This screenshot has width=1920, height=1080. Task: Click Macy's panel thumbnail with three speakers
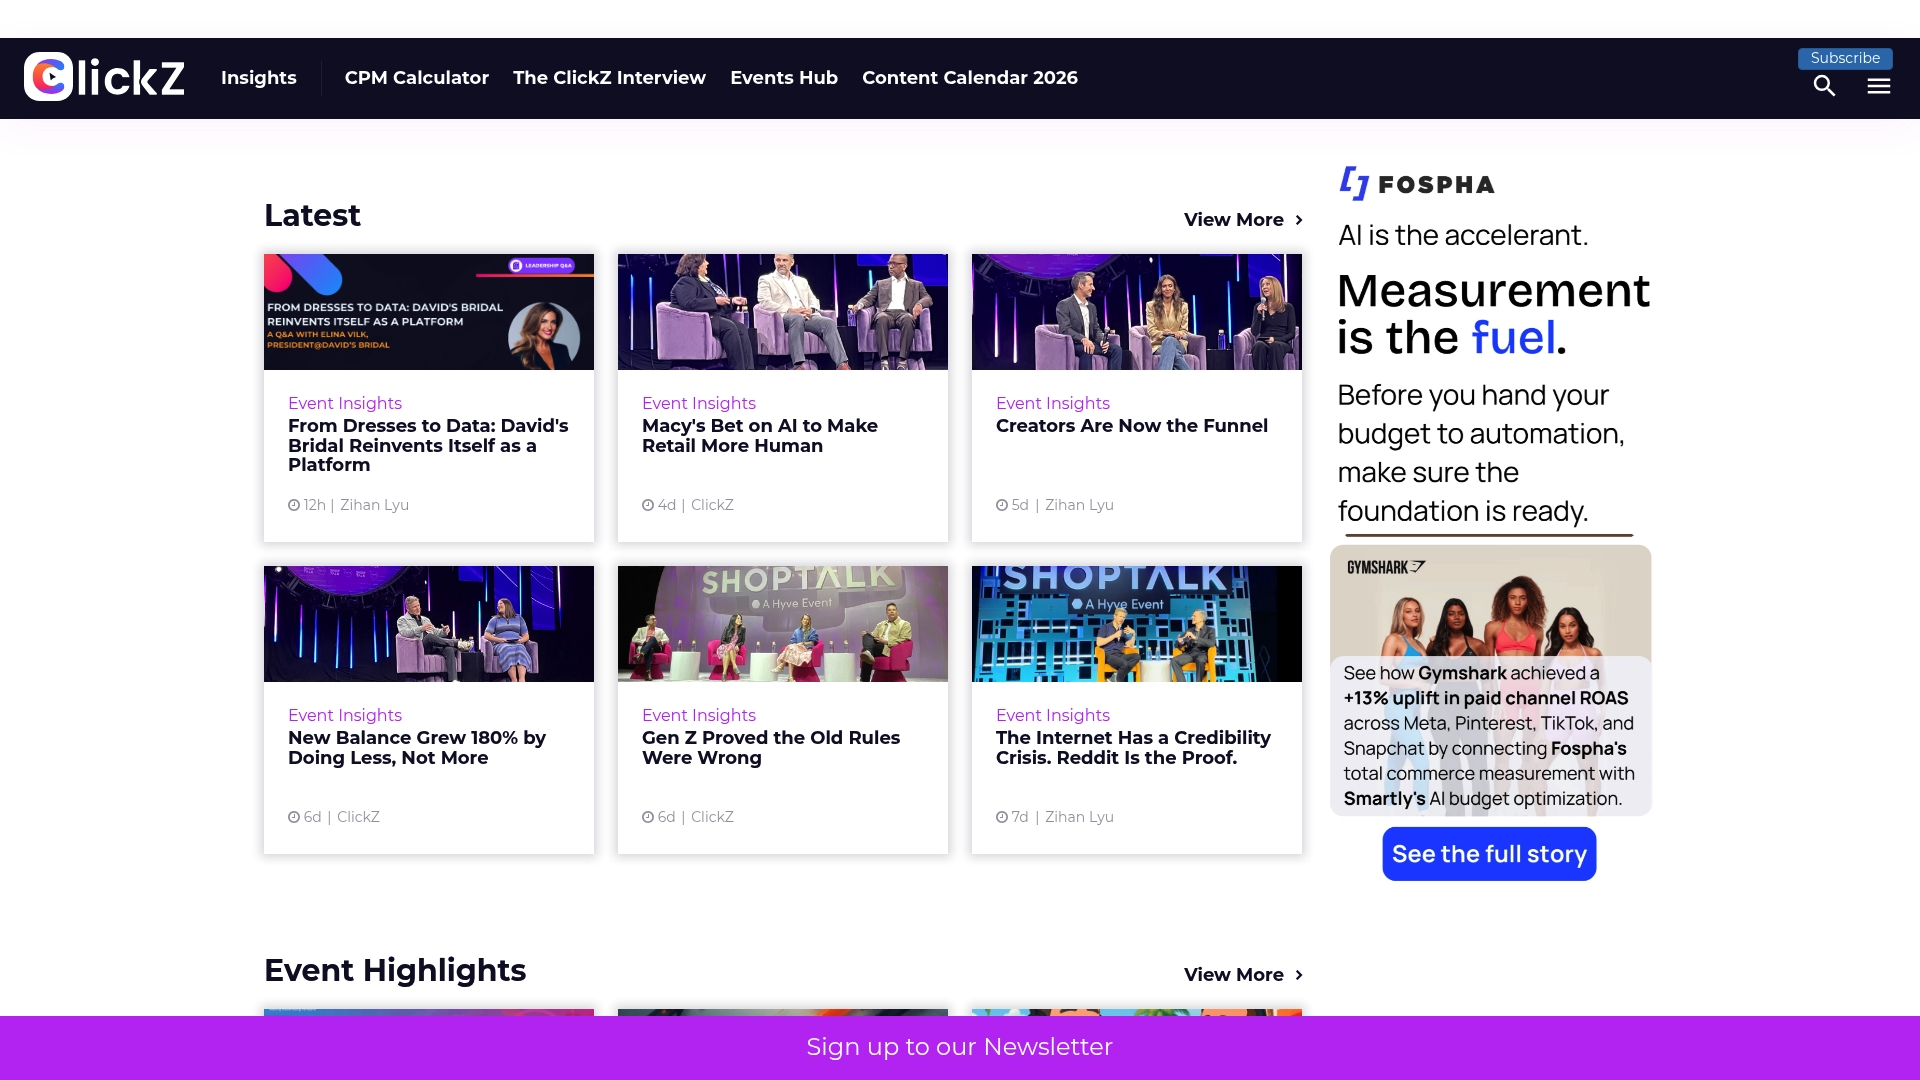783,312
